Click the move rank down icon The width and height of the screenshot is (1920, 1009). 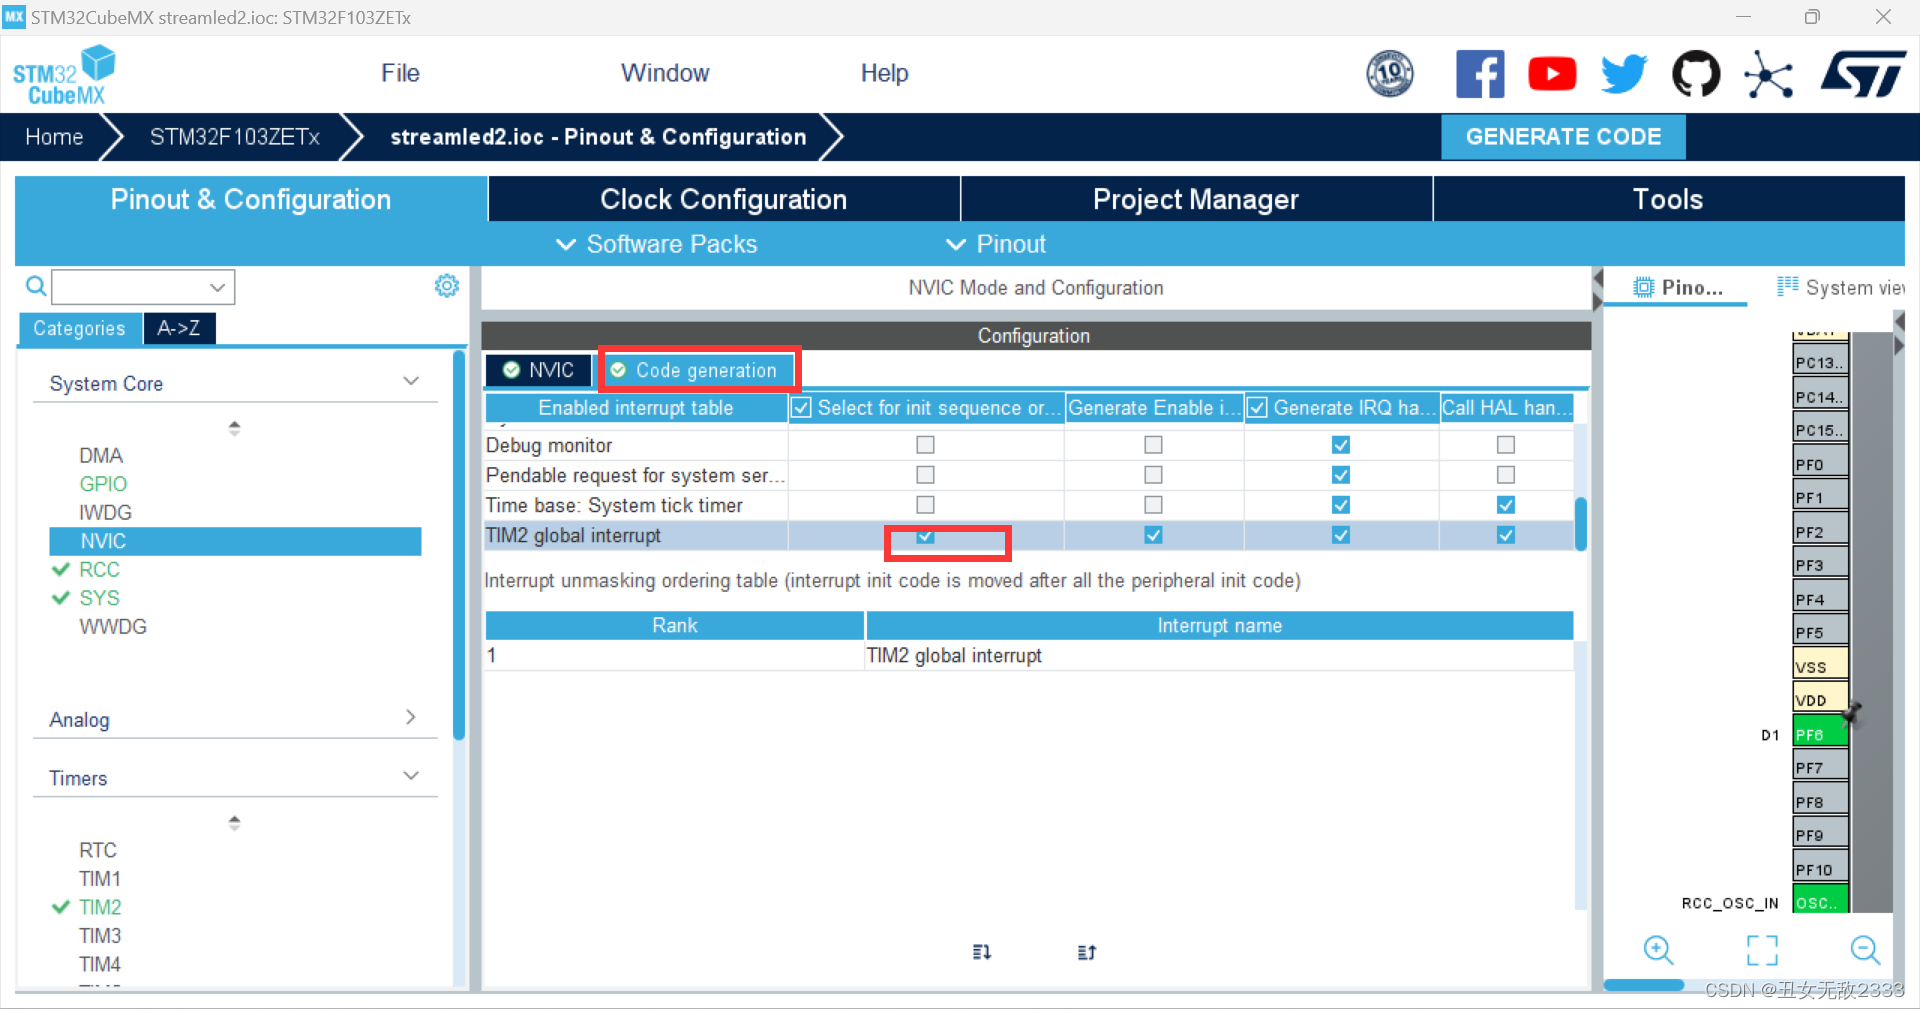pos(982,952)
